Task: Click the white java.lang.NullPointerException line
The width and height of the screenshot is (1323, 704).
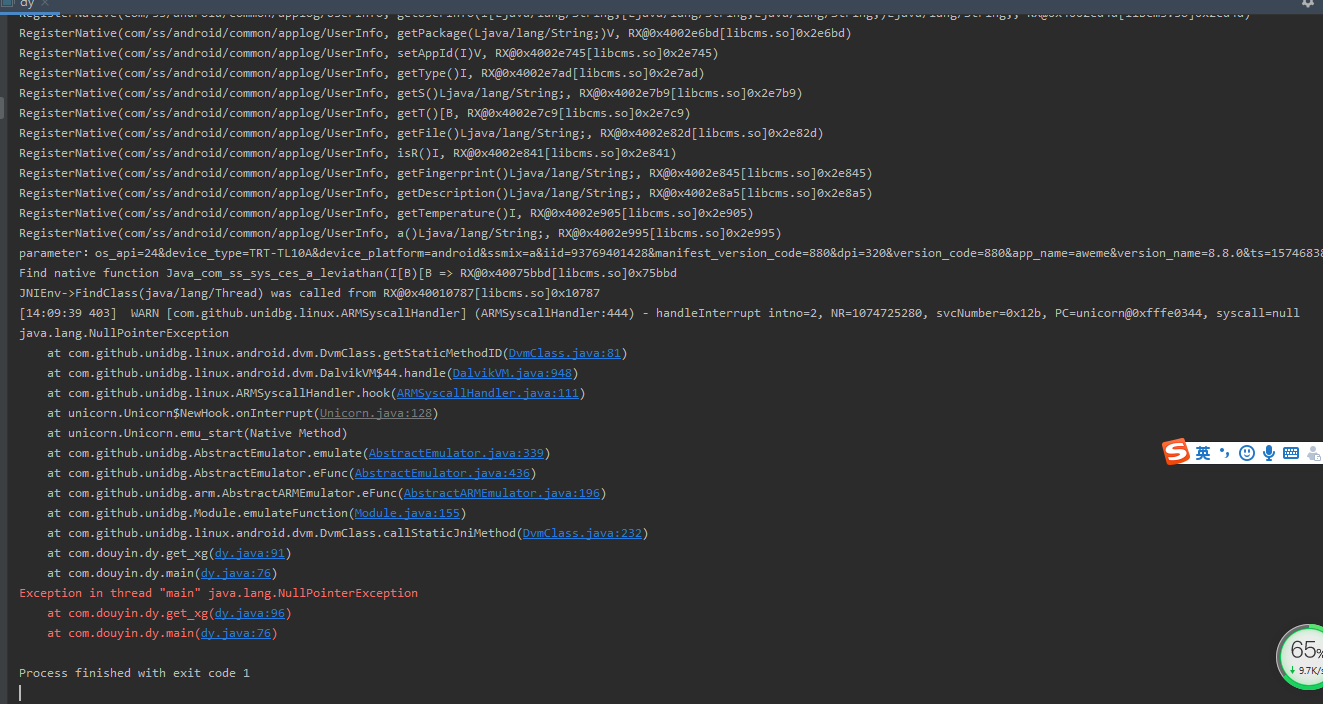Action: tap(124, 333)
